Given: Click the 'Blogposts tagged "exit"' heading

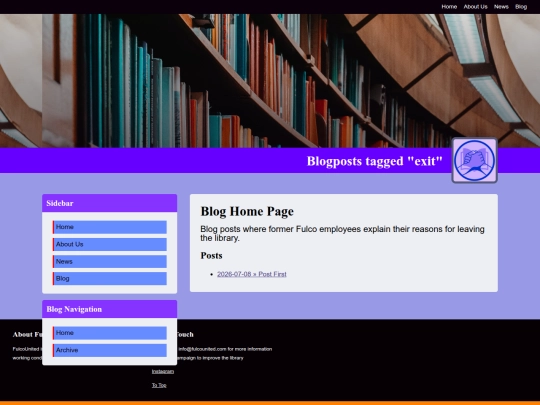Looking at the screenshot, I should tap(374, 161).
